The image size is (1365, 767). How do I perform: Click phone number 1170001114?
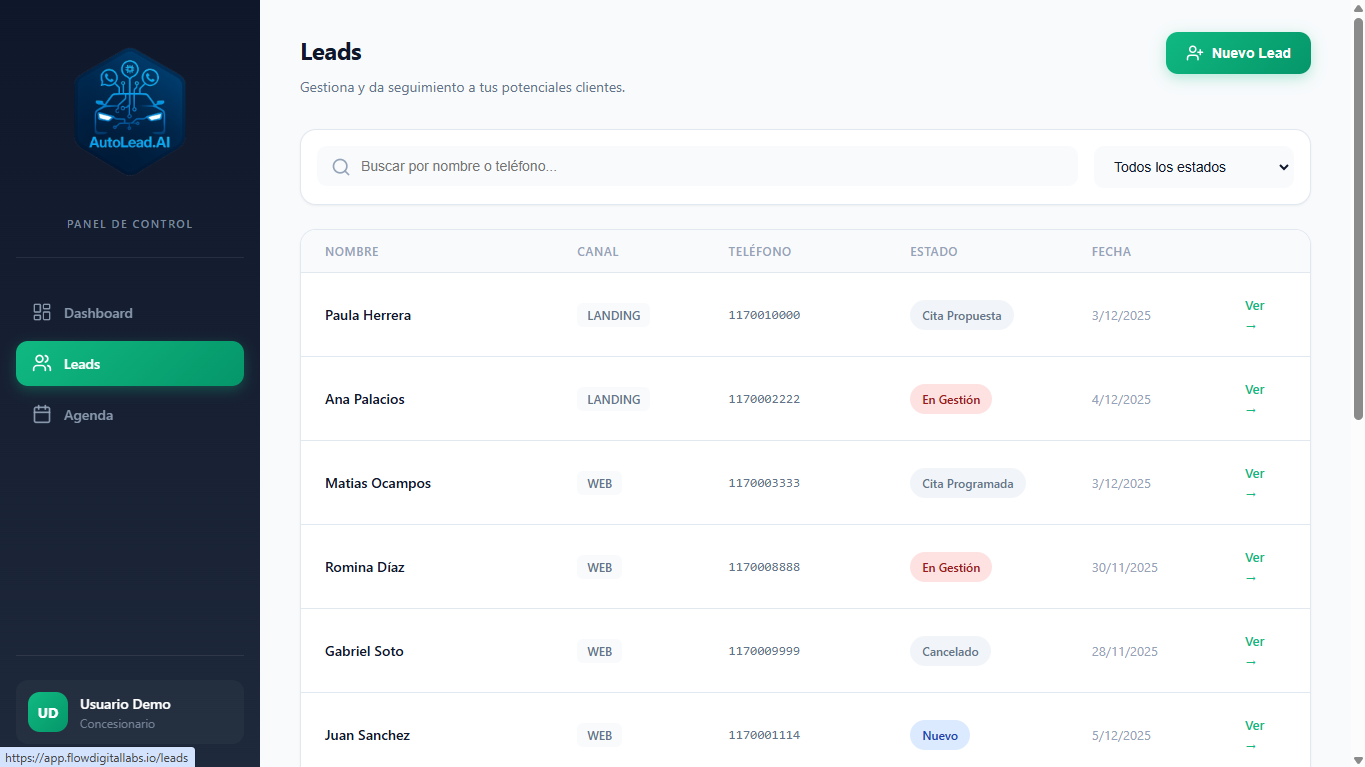[x=764, y=735]
